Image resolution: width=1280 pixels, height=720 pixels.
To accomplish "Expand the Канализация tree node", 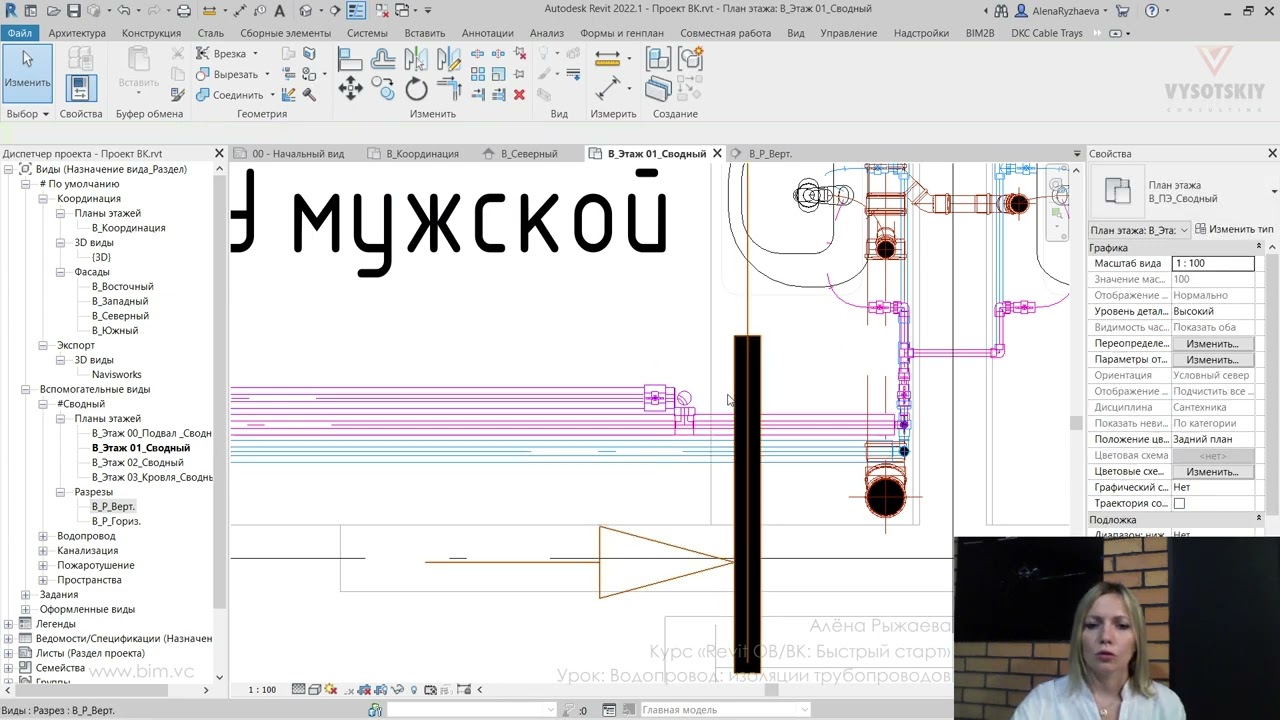I will click(43, 551).
